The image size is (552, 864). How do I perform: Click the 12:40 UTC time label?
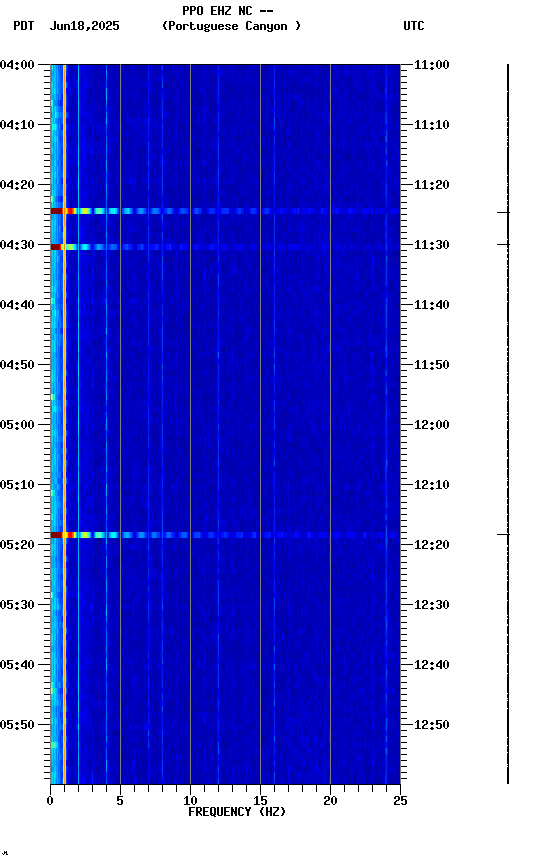pyautogui.click(x=431, y=666)
